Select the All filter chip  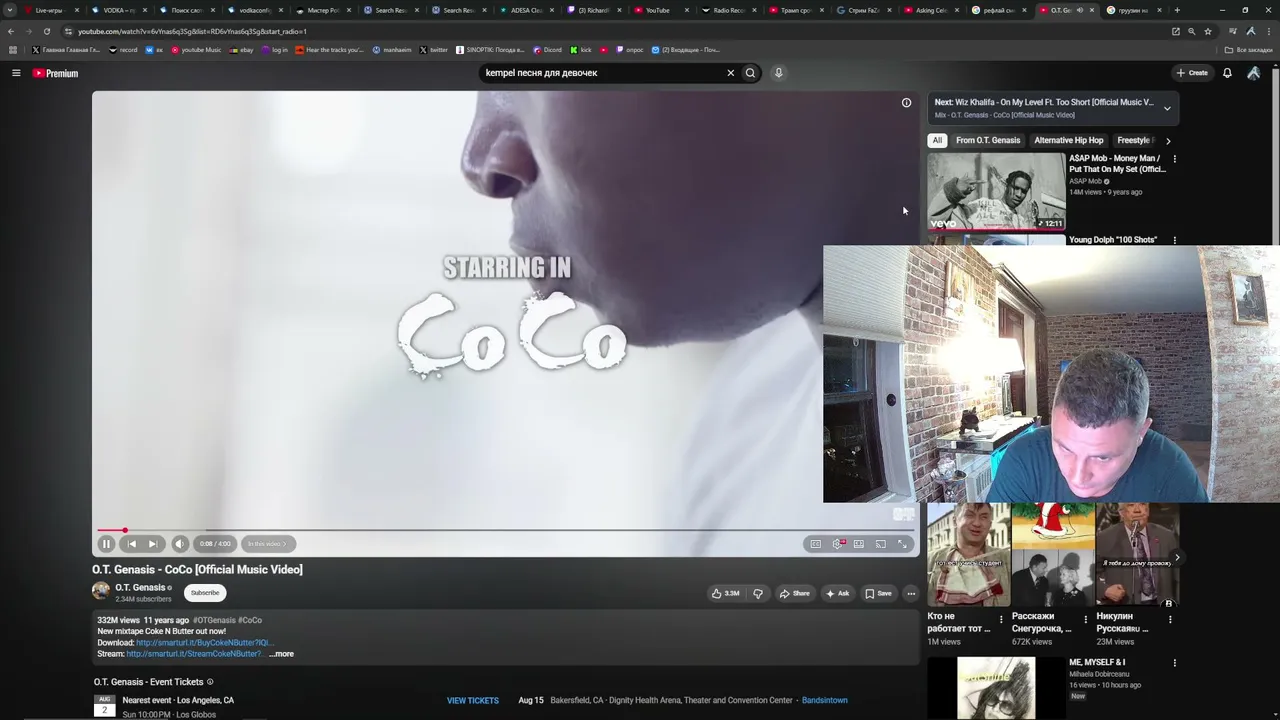point(937,140)
